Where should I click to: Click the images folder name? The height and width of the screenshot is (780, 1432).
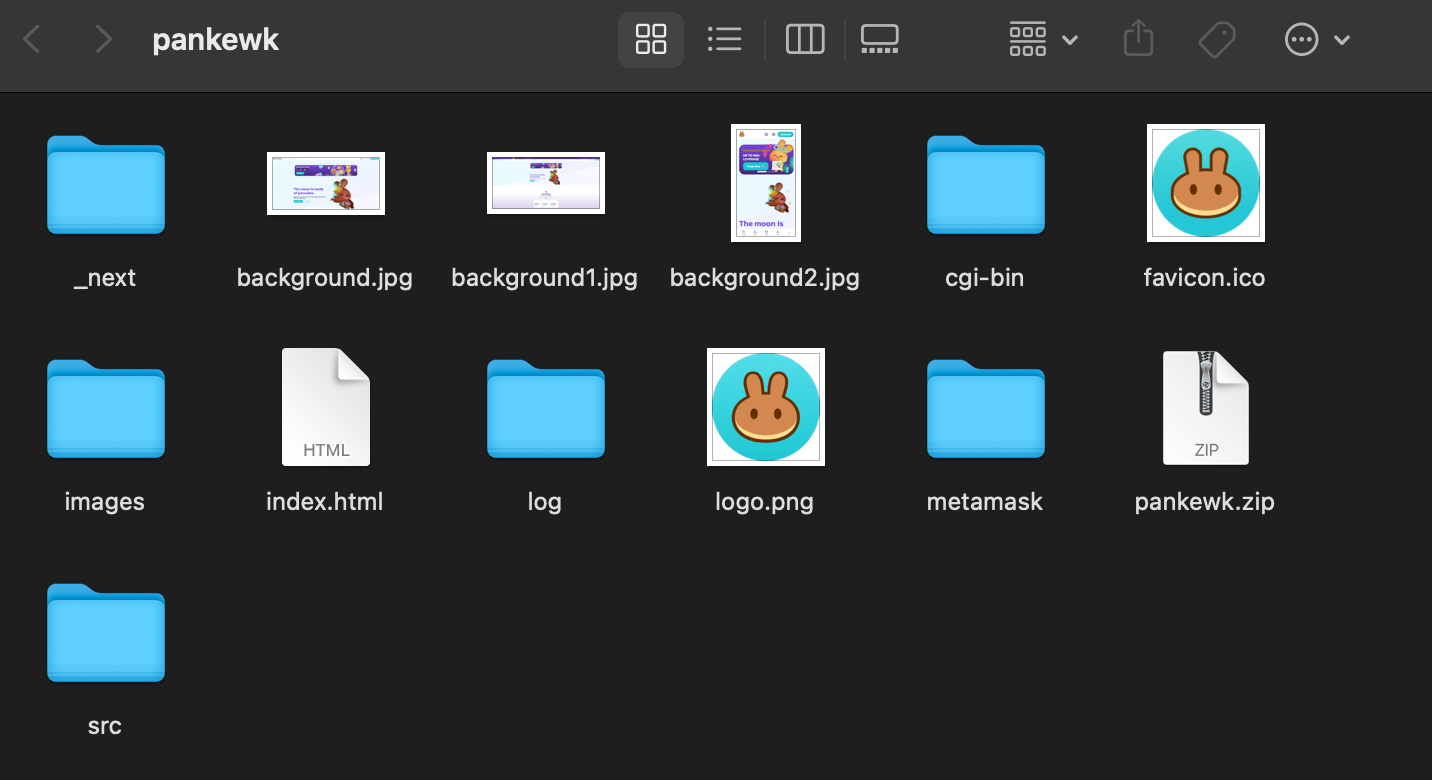tap(105, 502)
